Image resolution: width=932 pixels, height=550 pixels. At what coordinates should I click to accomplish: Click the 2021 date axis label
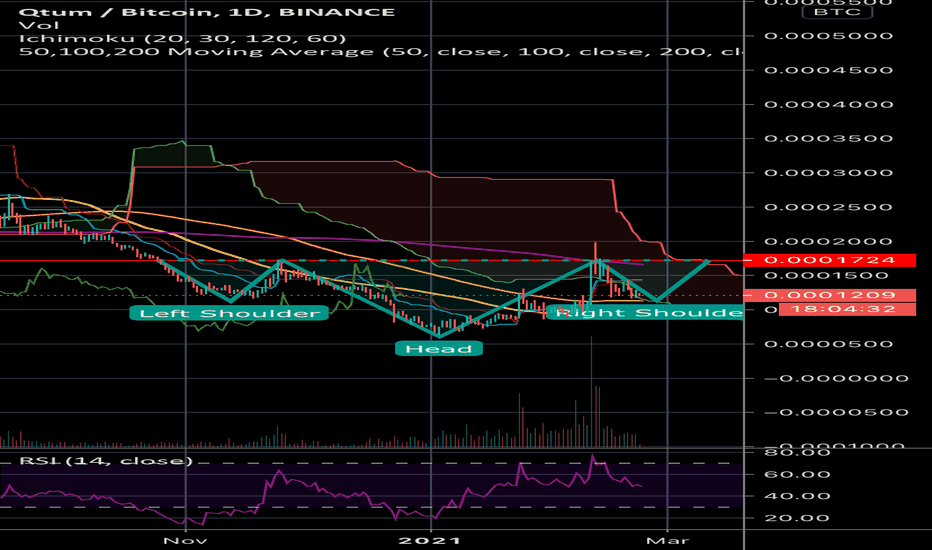(x=430, y=540)
